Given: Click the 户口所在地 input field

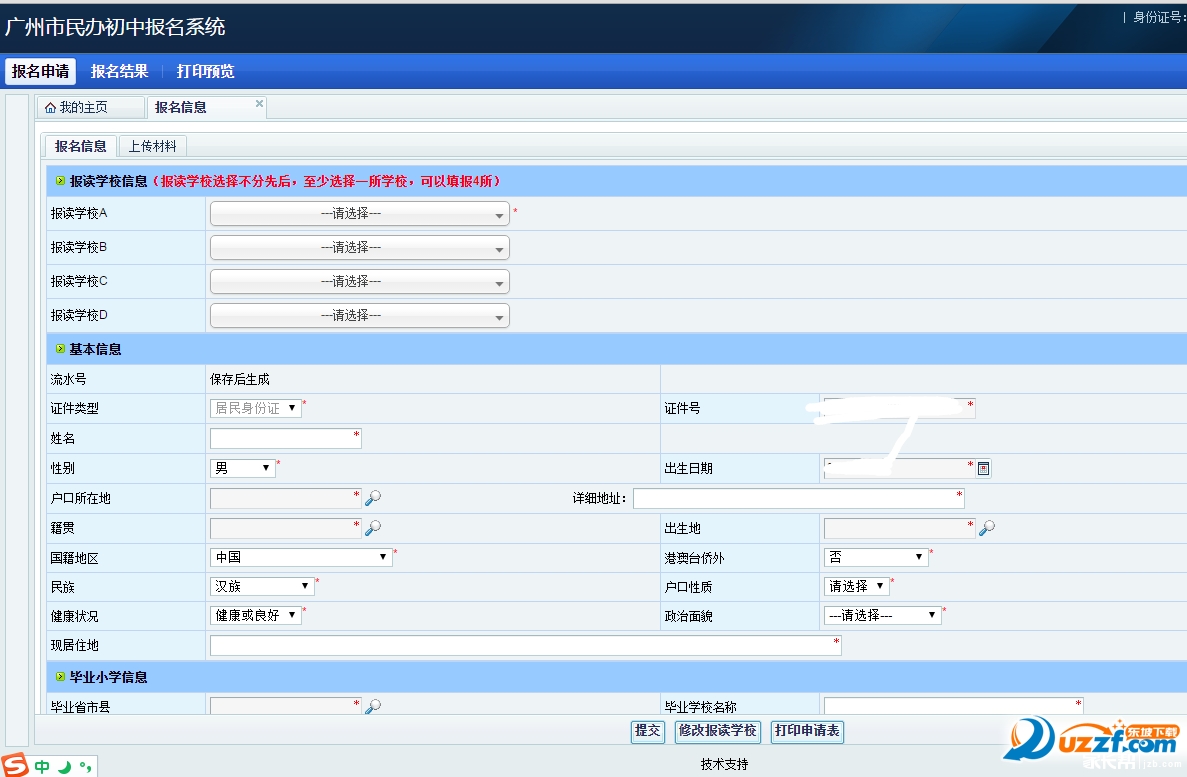Looking at the screenshot, I should (285, 498).
